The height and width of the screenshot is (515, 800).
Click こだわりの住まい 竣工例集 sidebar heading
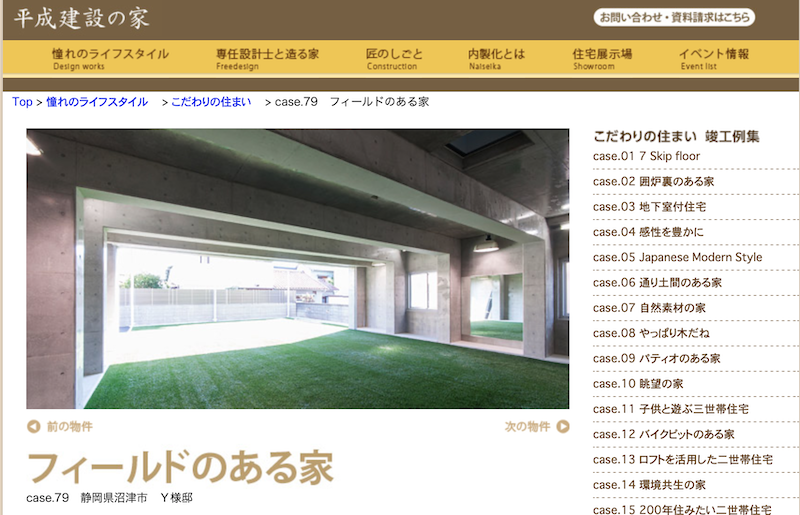(x=676, y=136)
